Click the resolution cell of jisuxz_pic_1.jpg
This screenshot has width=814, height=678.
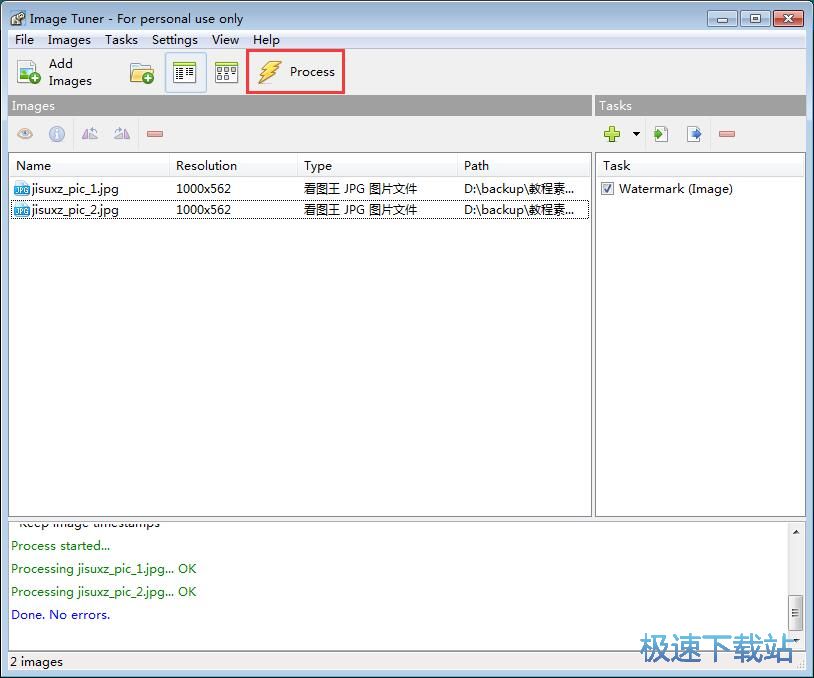tap(203, 188)
